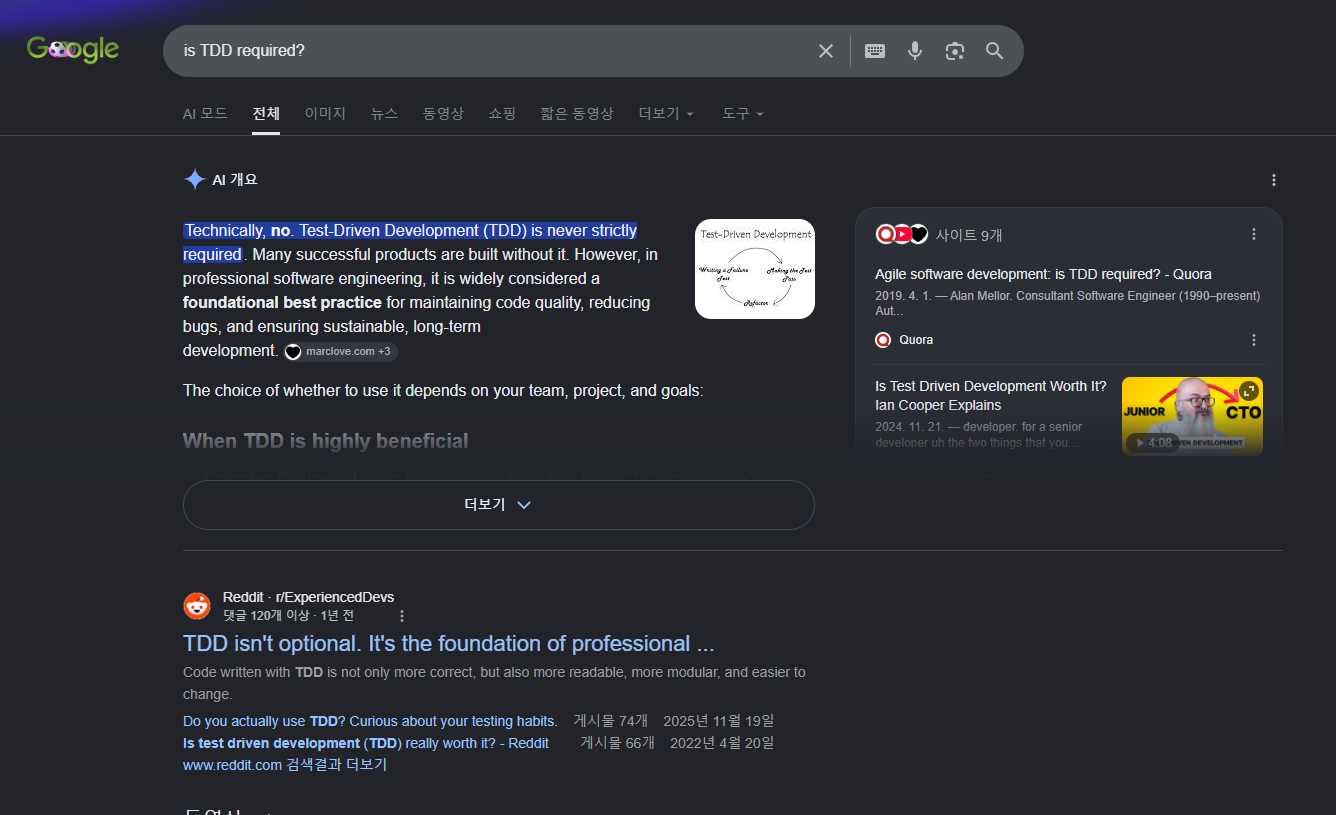The width and height of the screenshot is (1336, 815).
Task: Click the Quora favicon
Action: [x=883, y=340]
